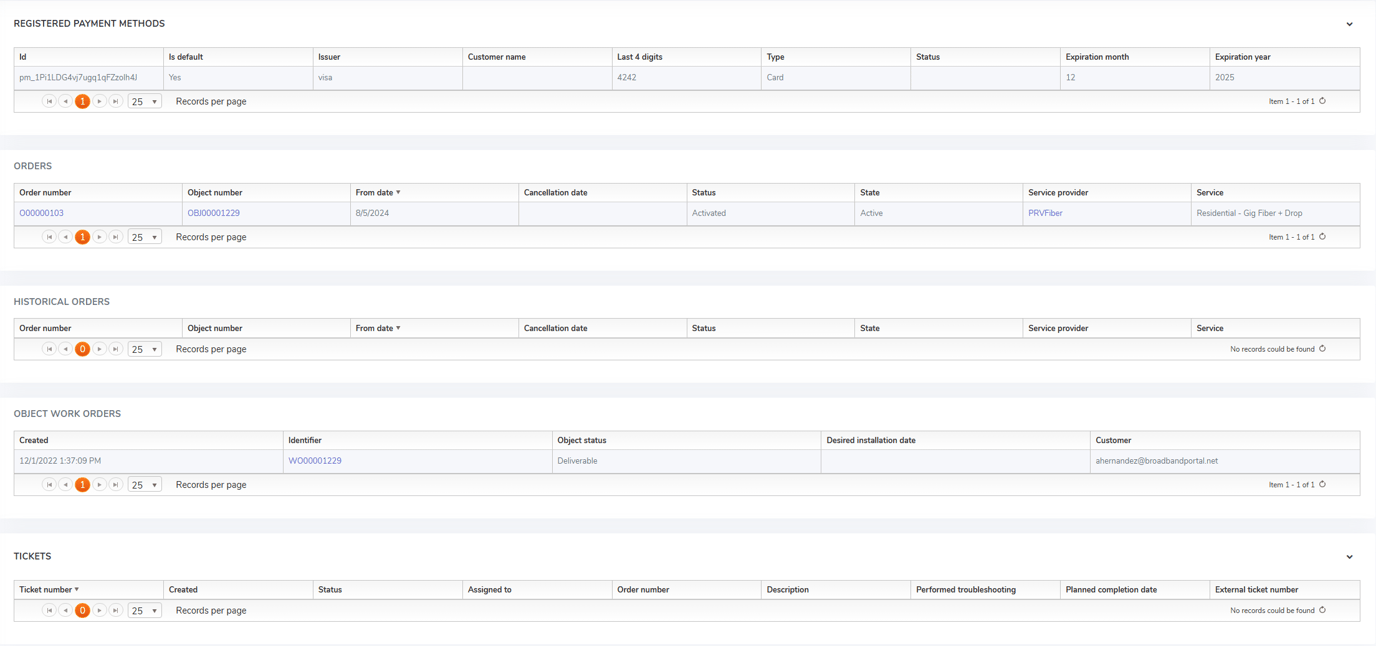Refresh the Registered Payment Methods table
This screenshot has height=646, width=1376.
coord(1322,101)
